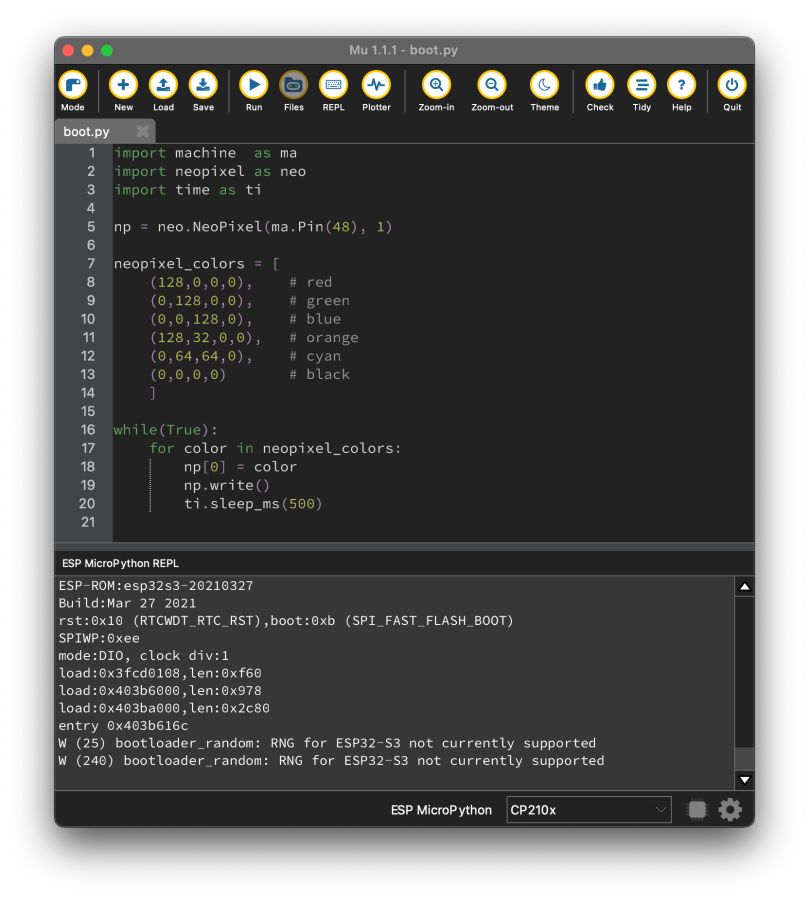The height and width of the screenshot is (899, 809).
Task: Open settings via the gear icon
Action: pos(730,810)
